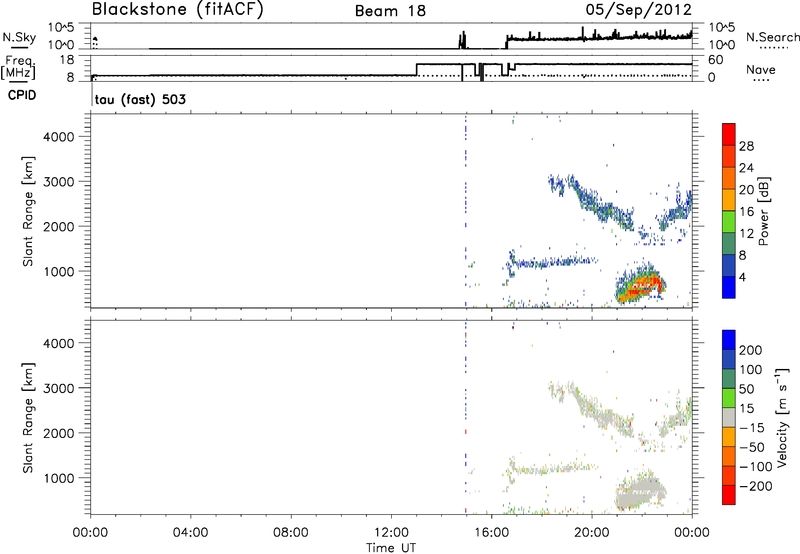800x554 pixels.
Task: Click the "Slant Range [km]" label of power panel
Action: (x=28, y=212)
